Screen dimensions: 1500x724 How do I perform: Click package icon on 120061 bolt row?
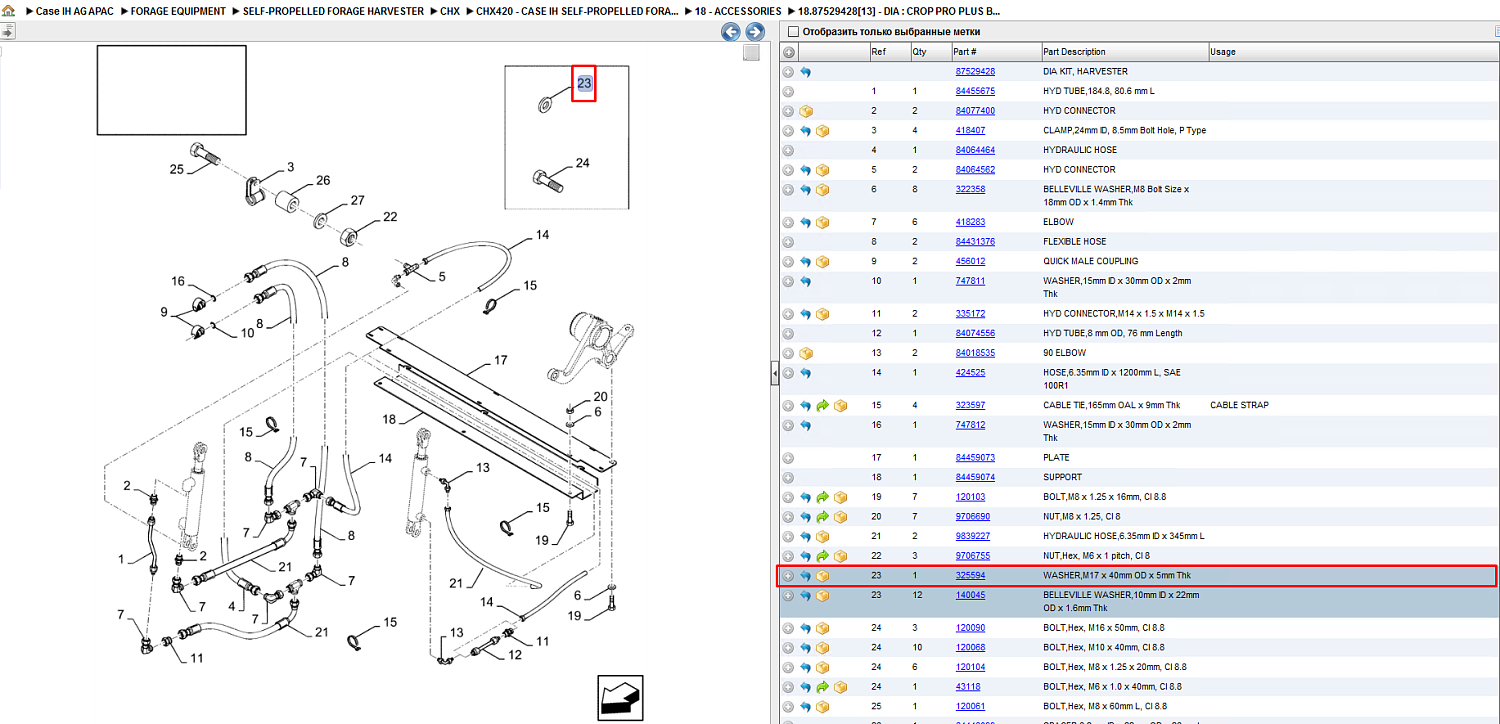point(823,707)
